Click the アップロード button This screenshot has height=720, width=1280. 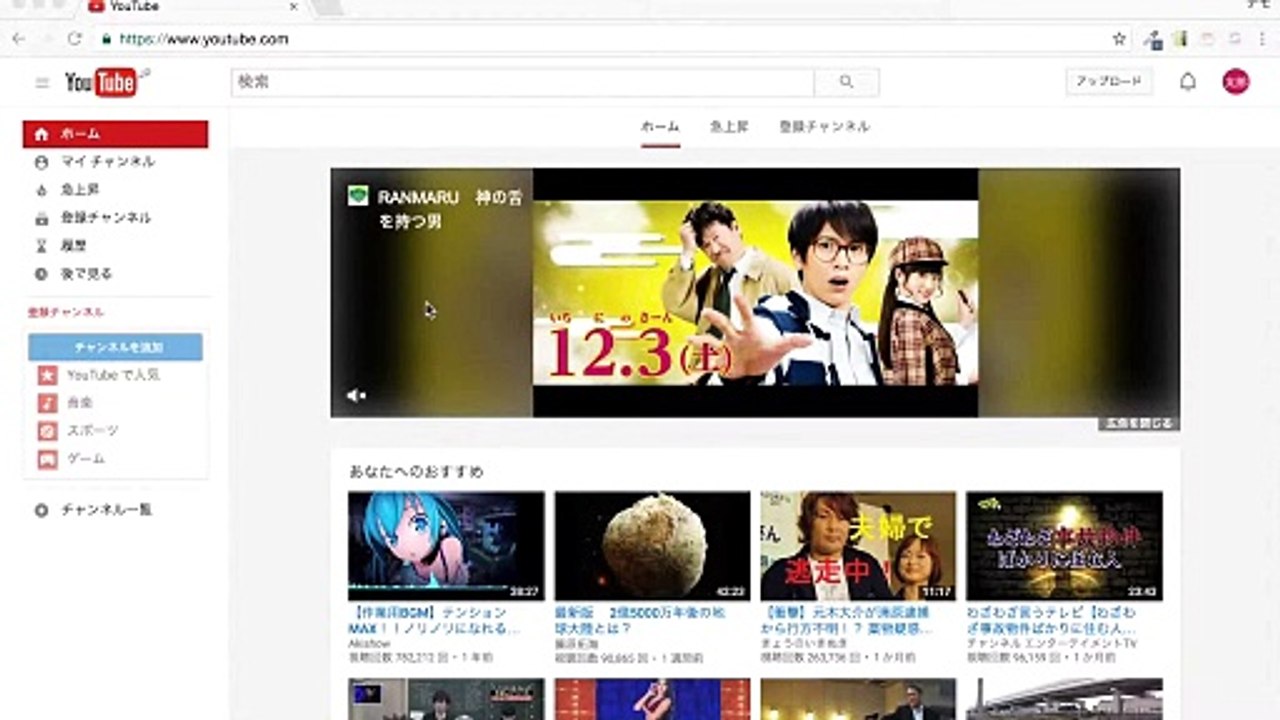pos(1109,82)
